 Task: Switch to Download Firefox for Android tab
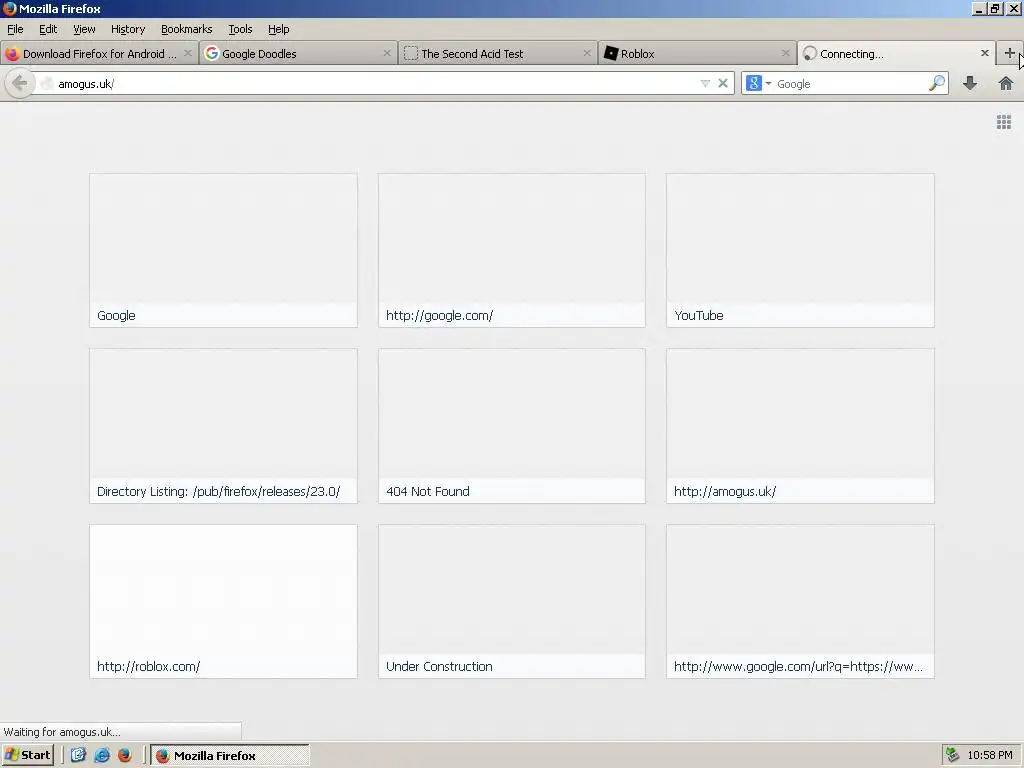[x=99, y=54]
